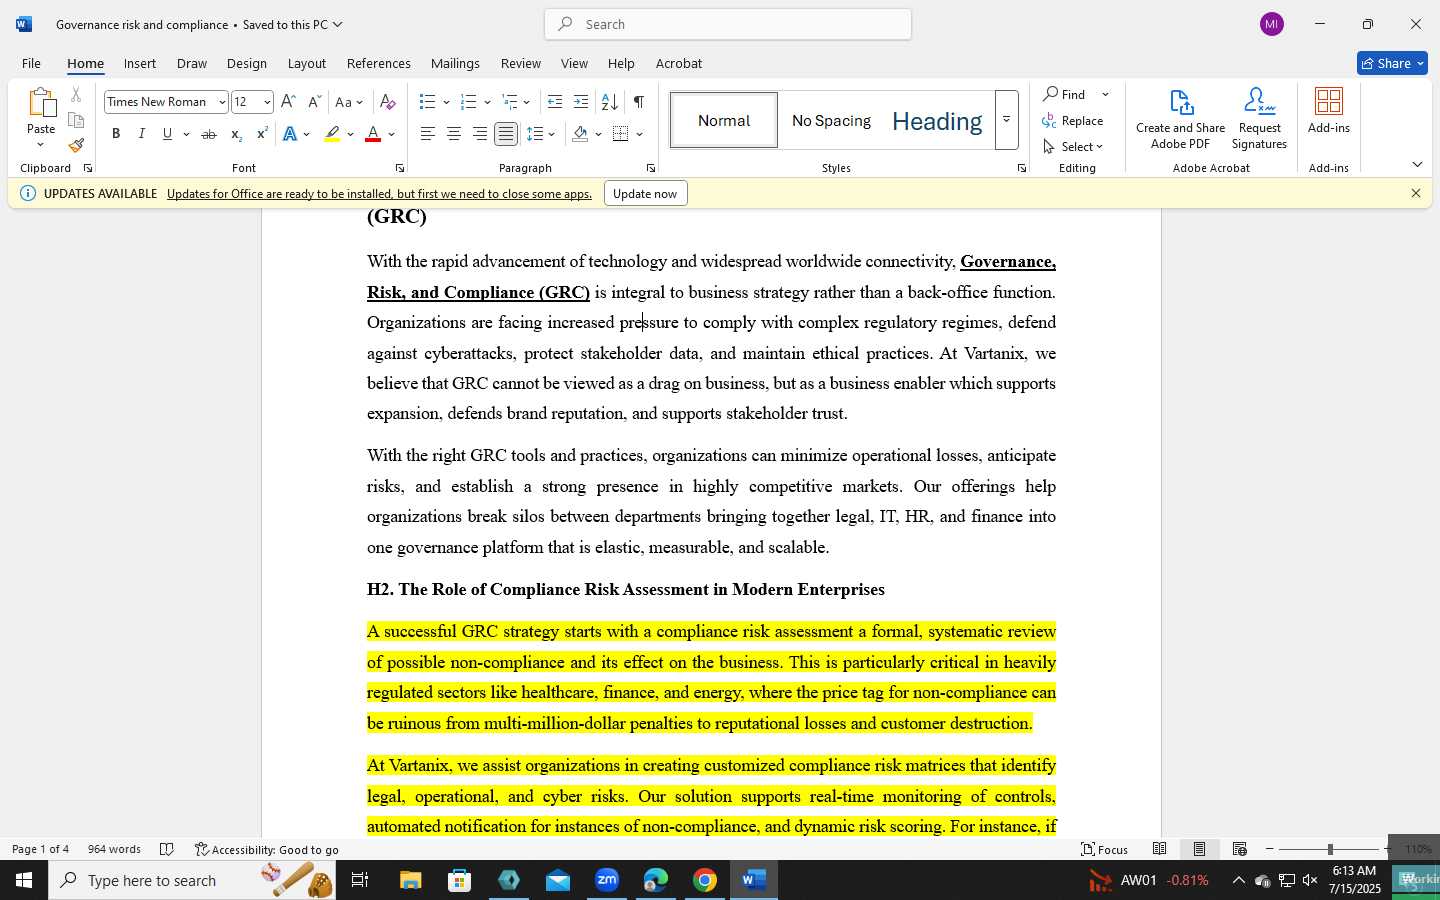
Task: Toggle show paragraph marks
Action: pyautogui.click(x=639, y=102)
